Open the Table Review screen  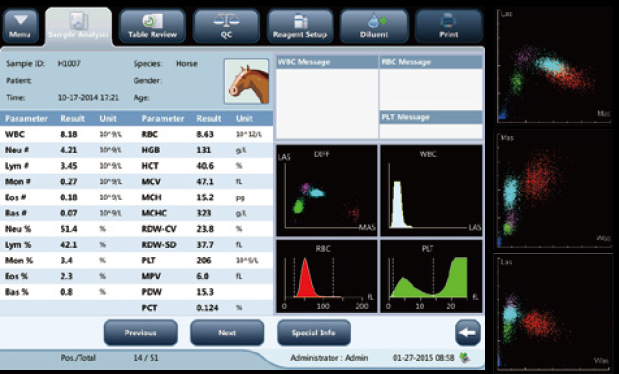click(152, 26)
